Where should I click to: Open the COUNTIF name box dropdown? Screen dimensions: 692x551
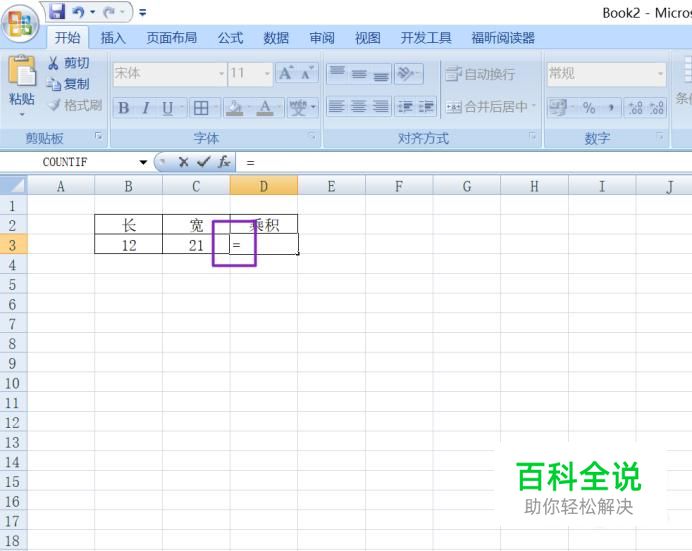pyautogui.click(x=143, y=162)
